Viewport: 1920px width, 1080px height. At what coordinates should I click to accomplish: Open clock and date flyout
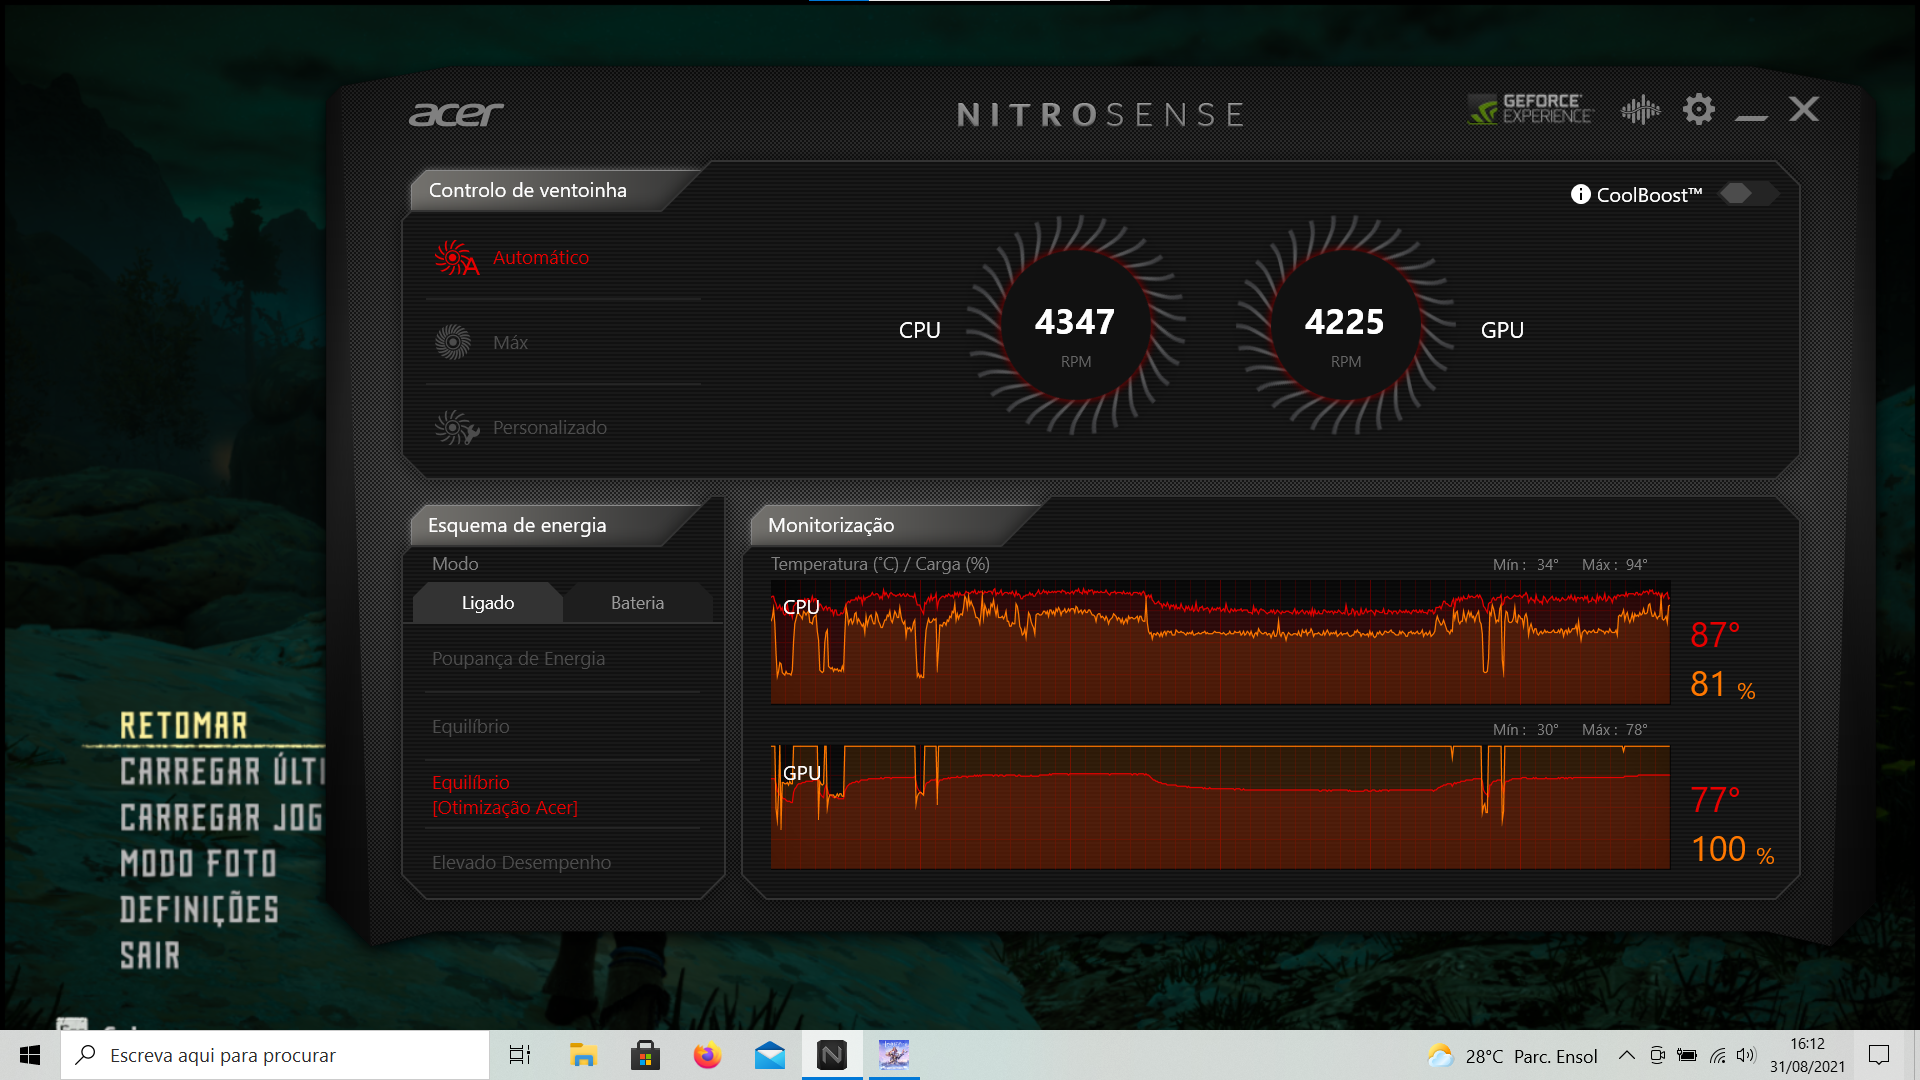(x=1807, y=1055)
